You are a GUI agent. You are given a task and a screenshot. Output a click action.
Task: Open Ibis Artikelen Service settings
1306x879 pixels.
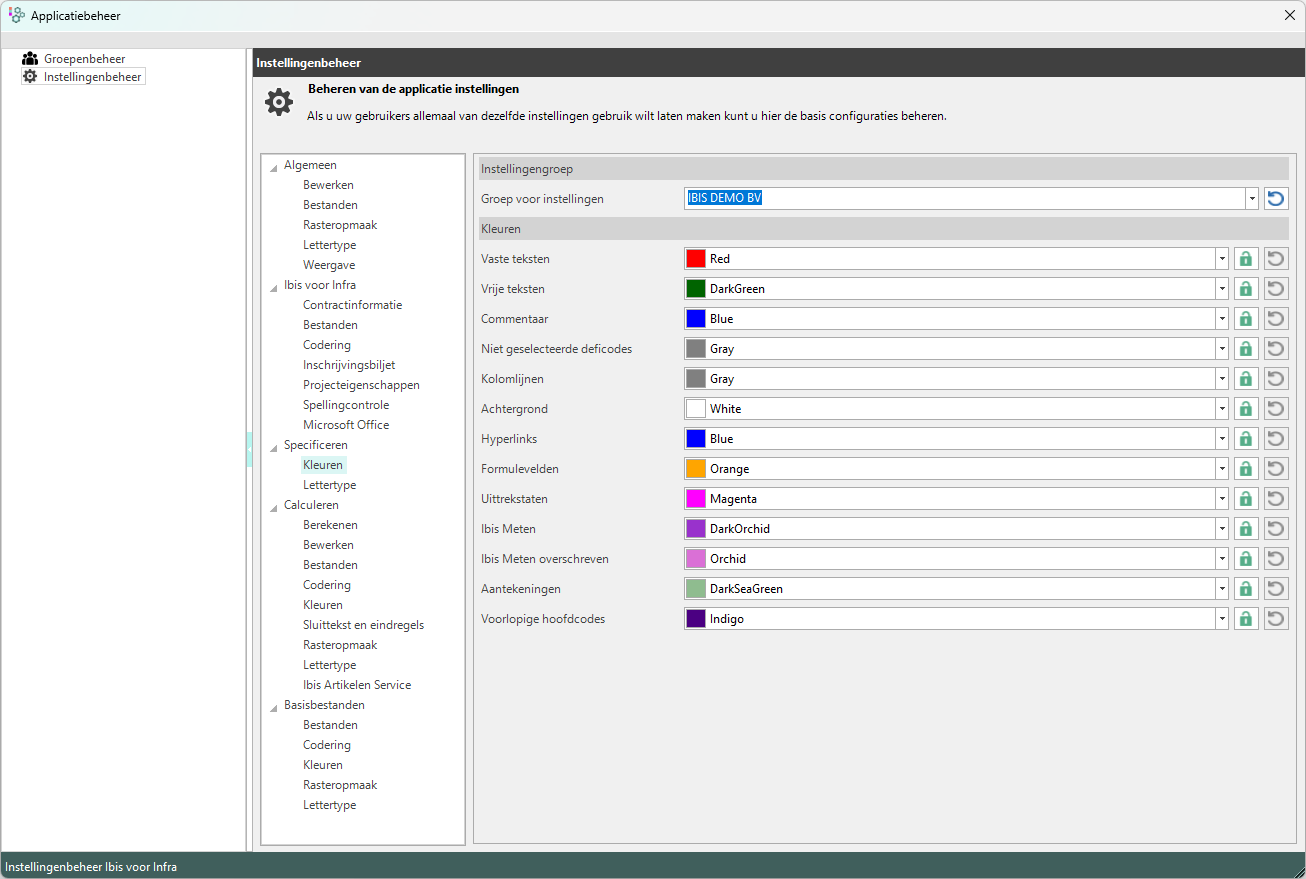click(x=357, y=685)
